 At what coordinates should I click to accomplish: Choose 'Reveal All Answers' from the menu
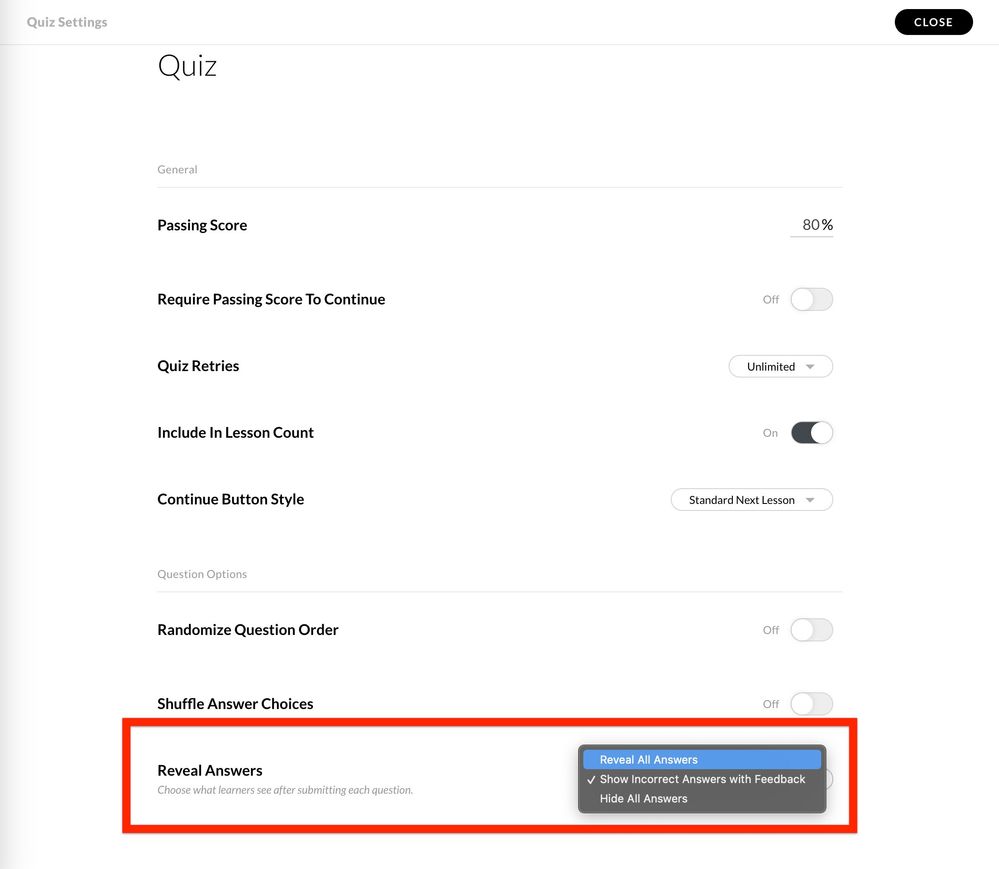[x=648, y=760]
